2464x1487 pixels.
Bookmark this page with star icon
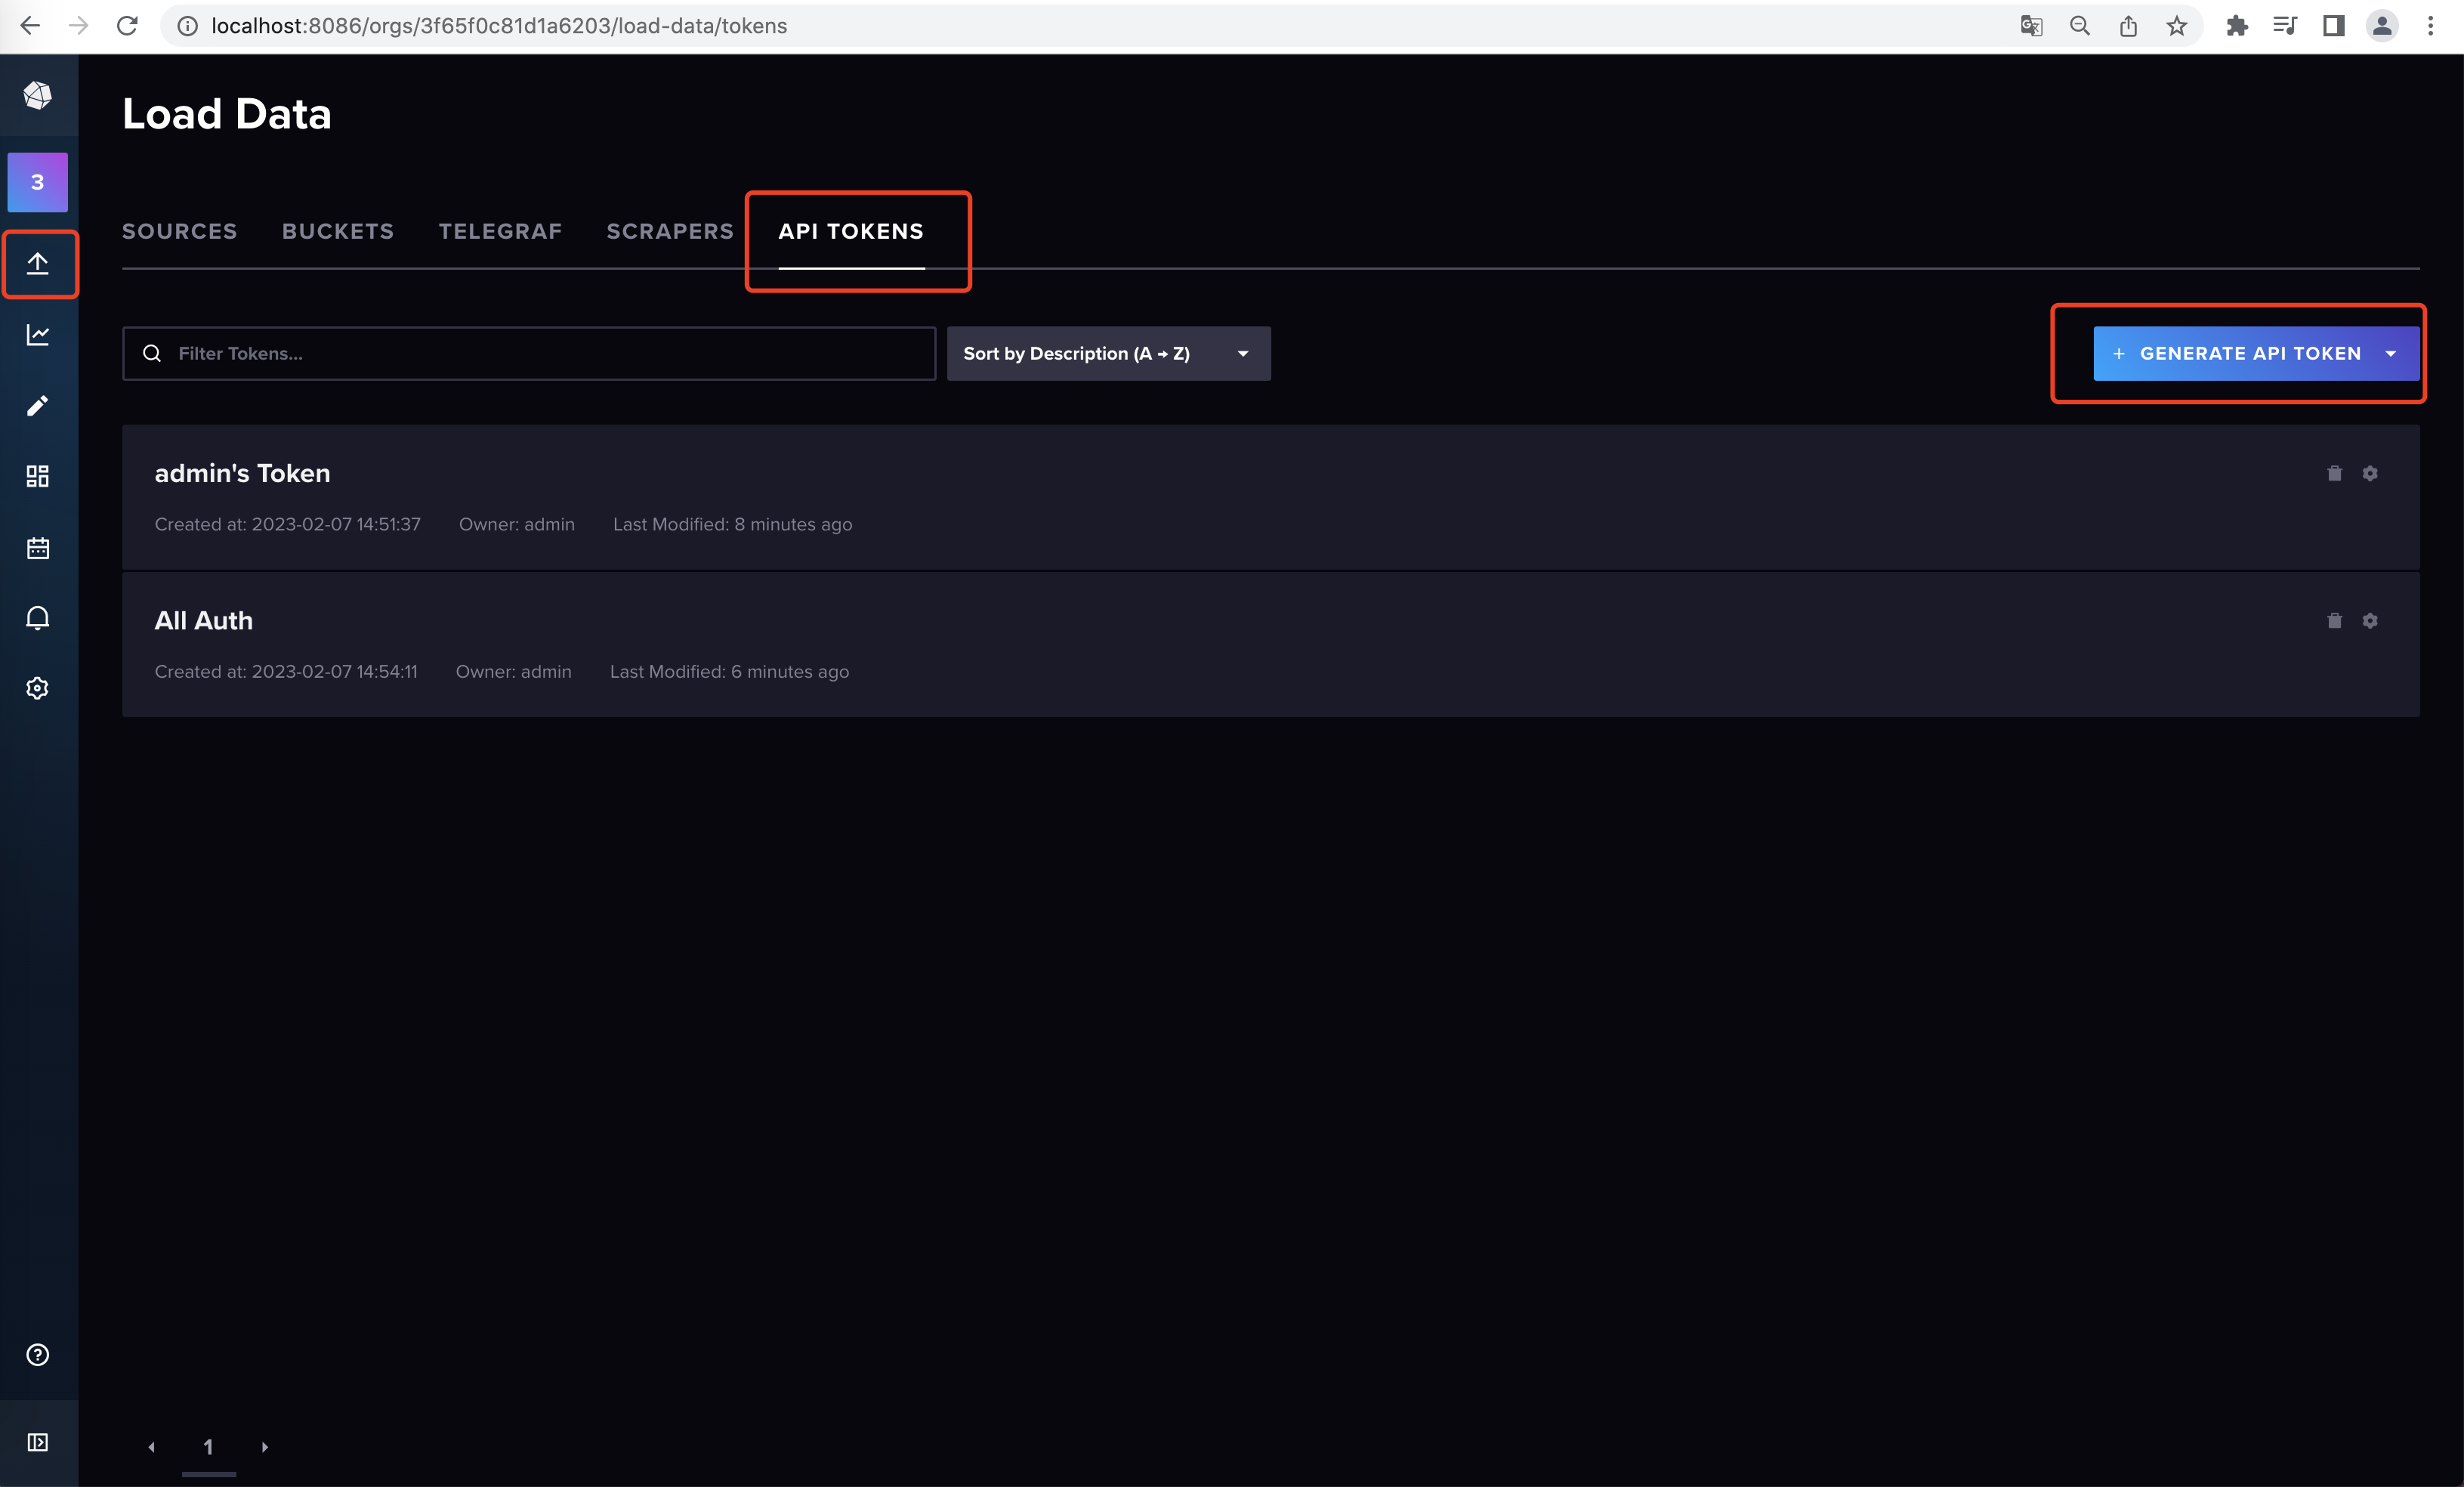point(2177,25)
